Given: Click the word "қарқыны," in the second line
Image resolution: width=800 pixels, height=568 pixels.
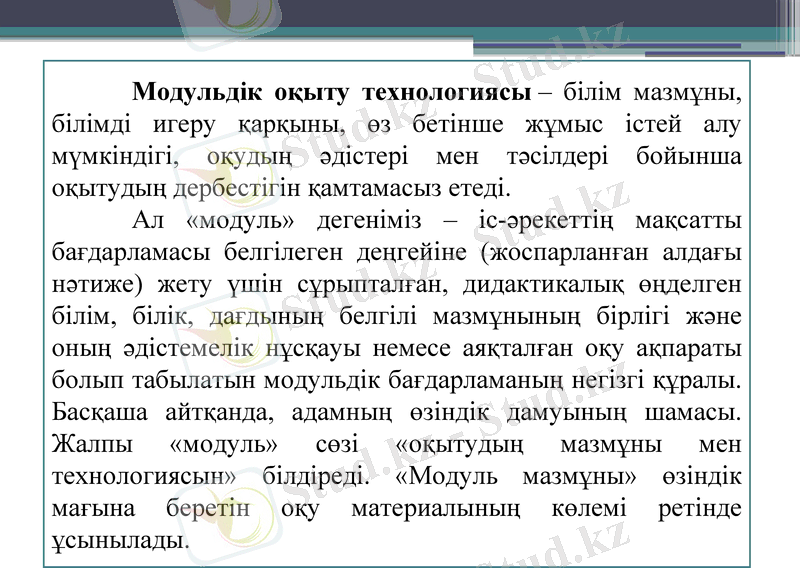Looking at the screenshot, I should (x=291, y=125).
